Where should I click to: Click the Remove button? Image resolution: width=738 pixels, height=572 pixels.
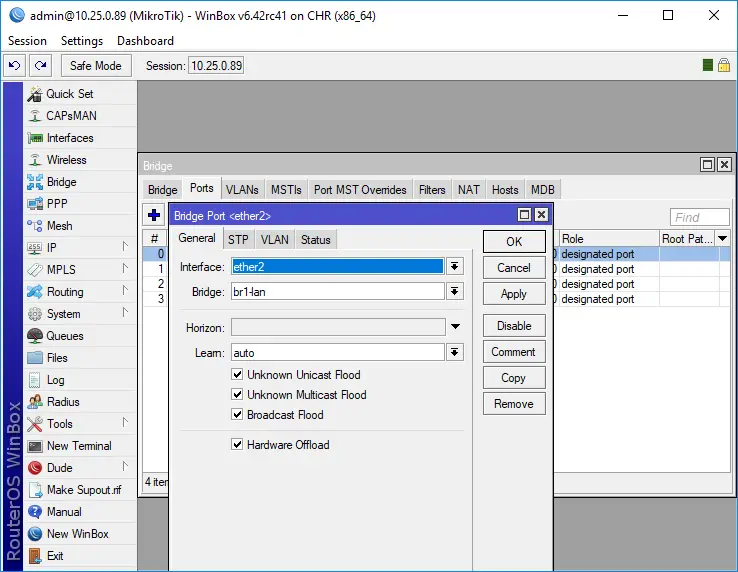[x=514, y=404]
